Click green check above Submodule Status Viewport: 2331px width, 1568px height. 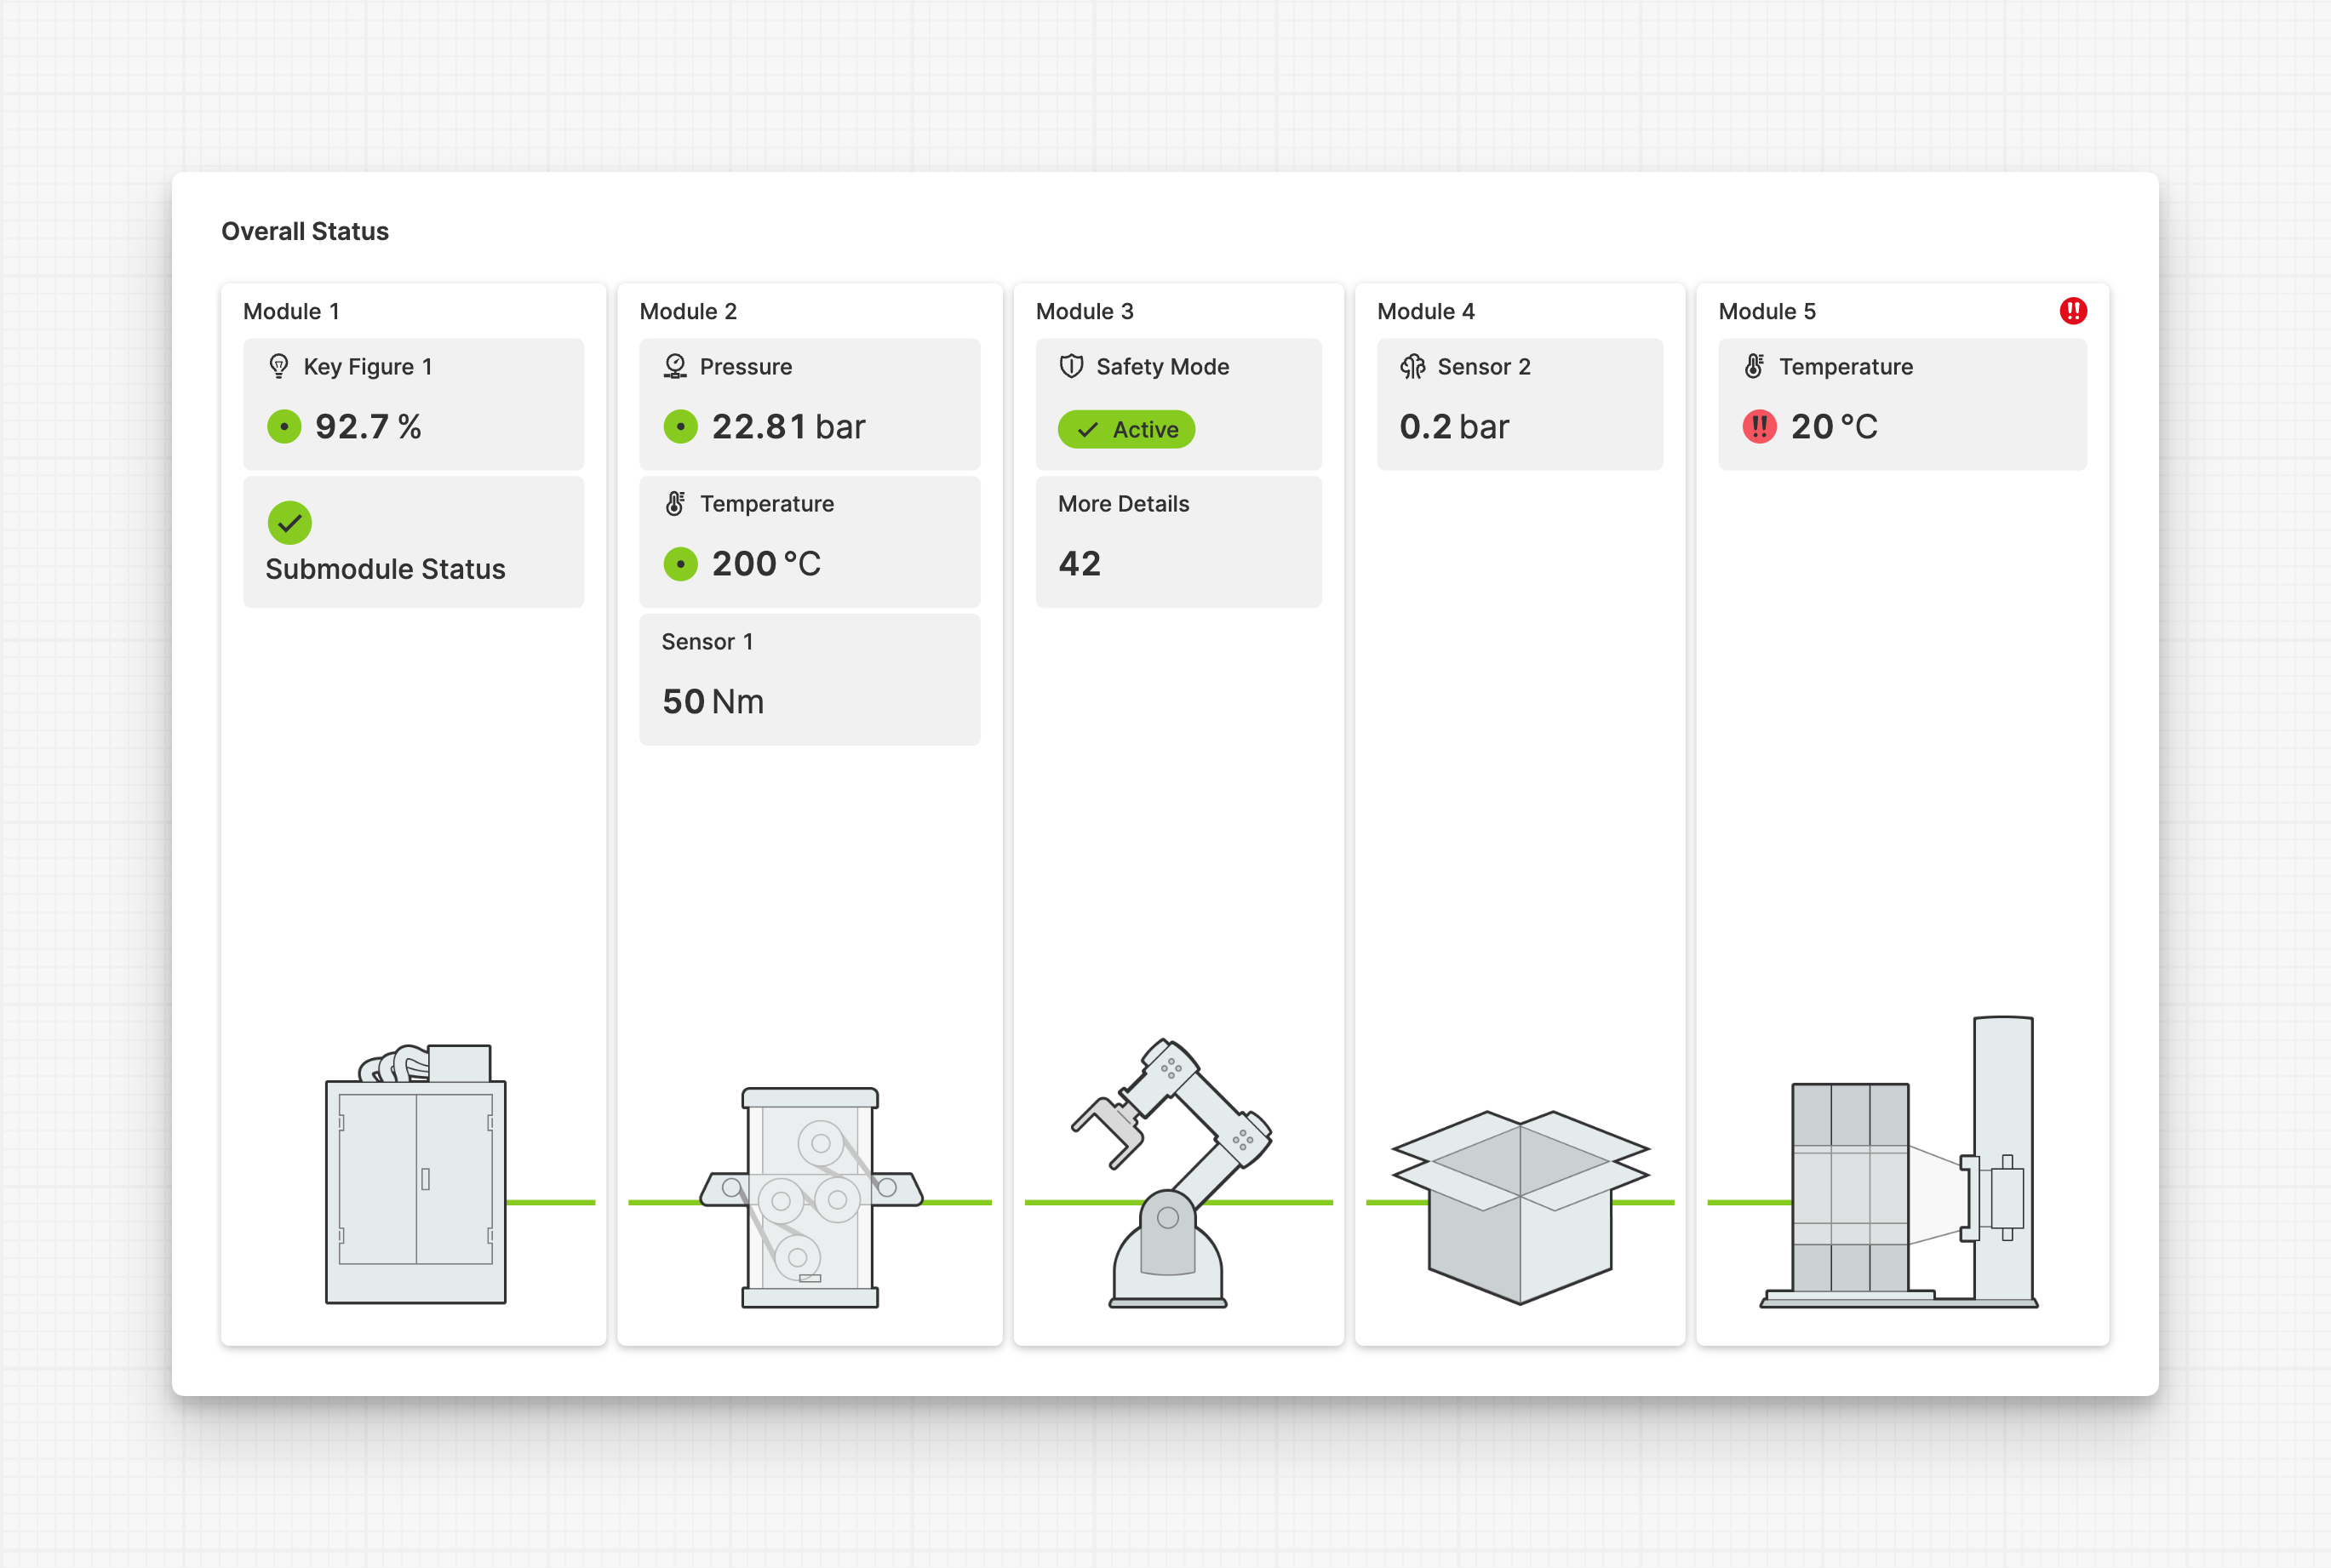click(x=289, y=522)
